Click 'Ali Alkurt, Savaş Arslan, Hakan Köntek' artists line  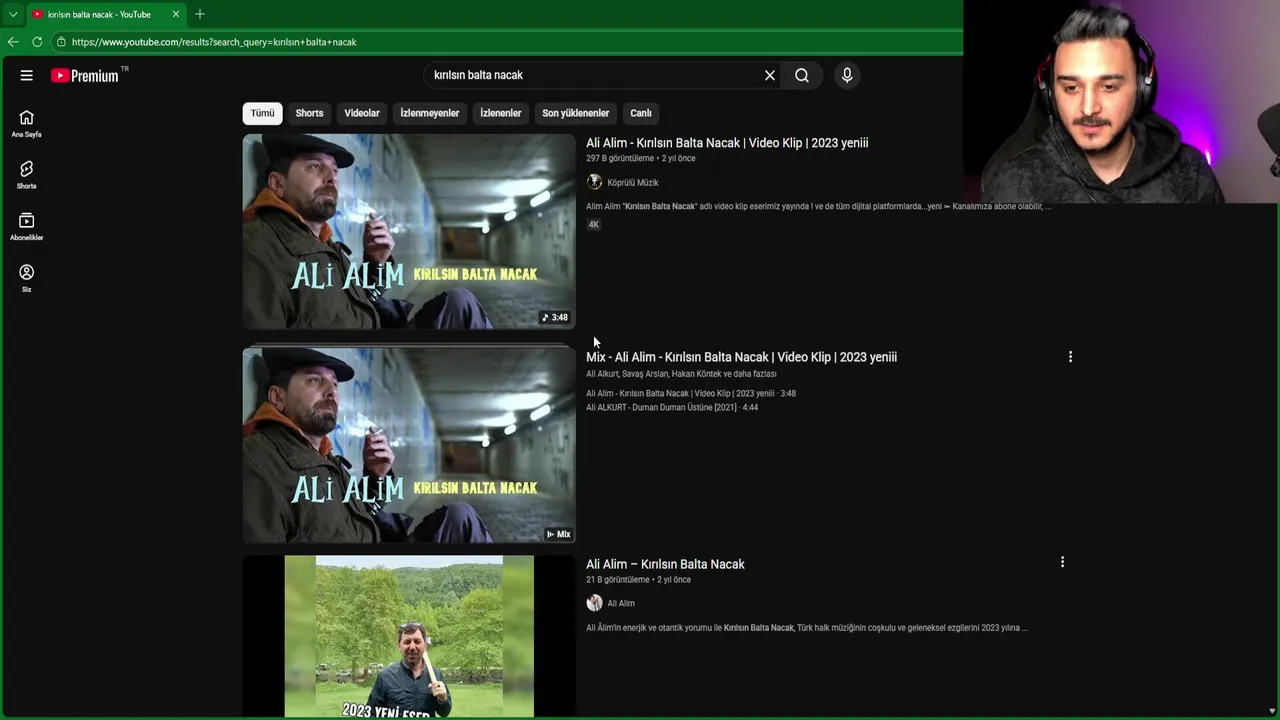(x=681, y=374)
